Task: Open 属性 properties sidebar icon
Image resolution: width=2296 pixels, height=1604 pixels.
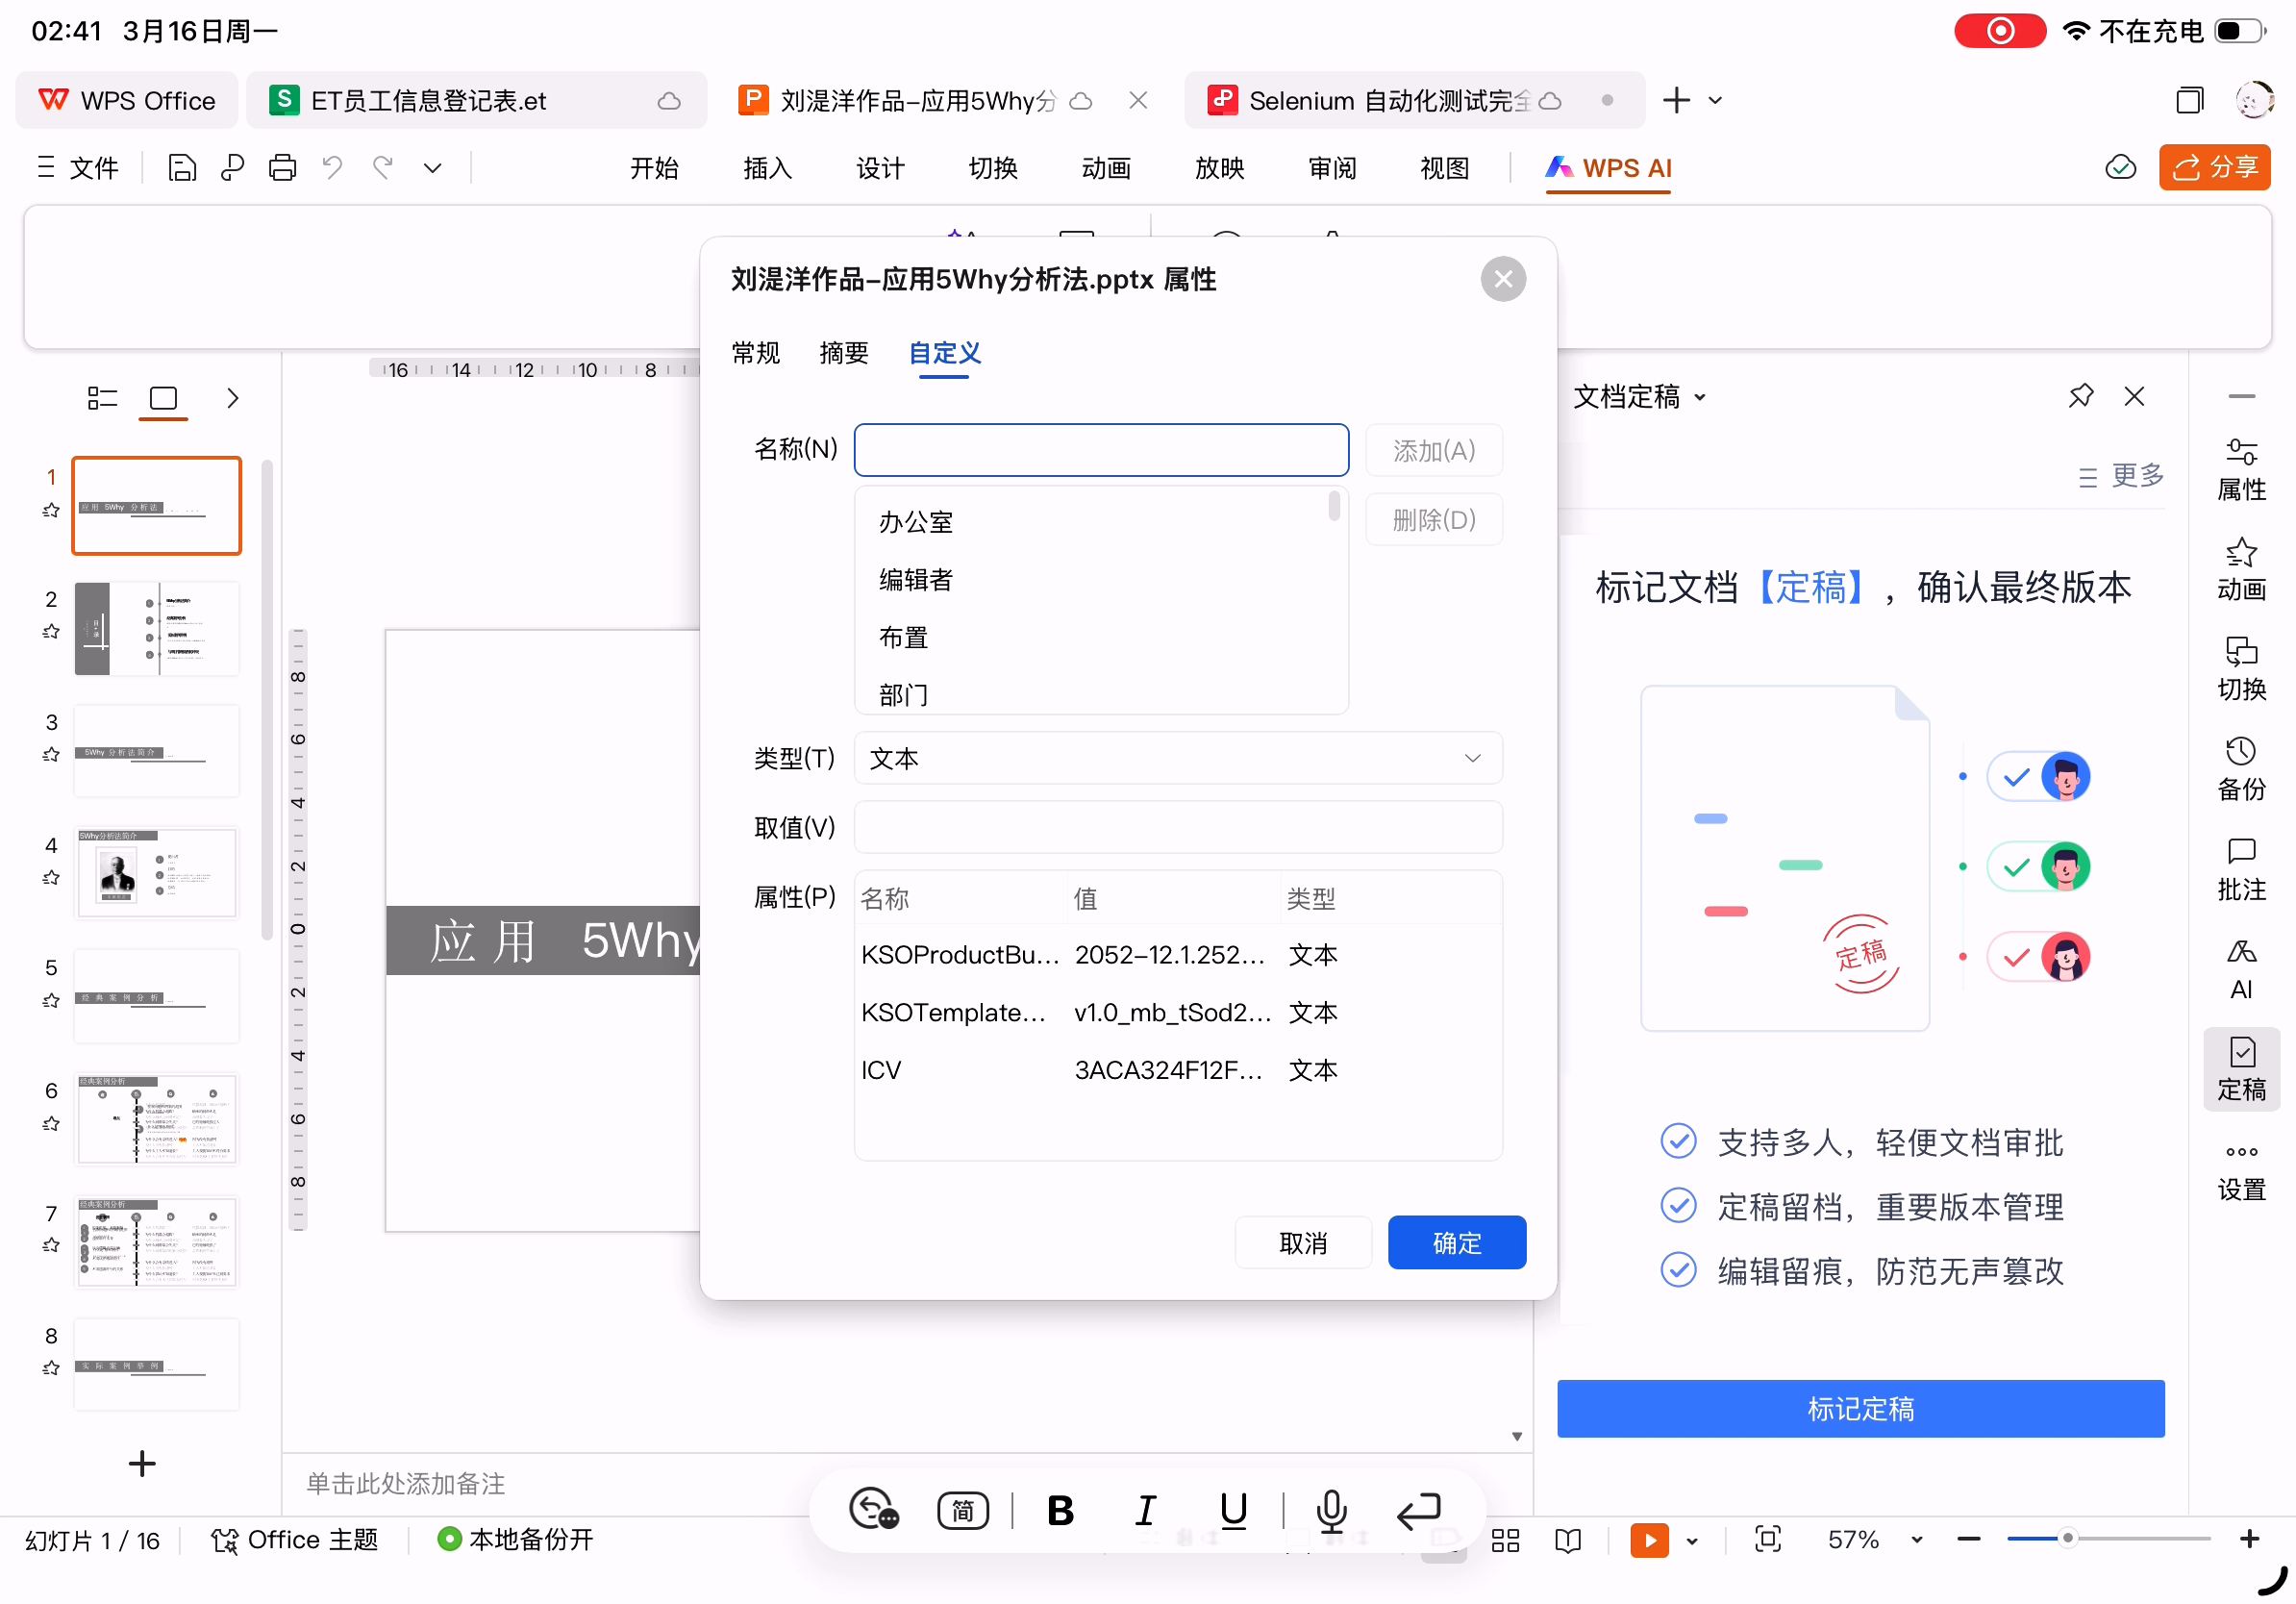Action: tap(2240, 468)
